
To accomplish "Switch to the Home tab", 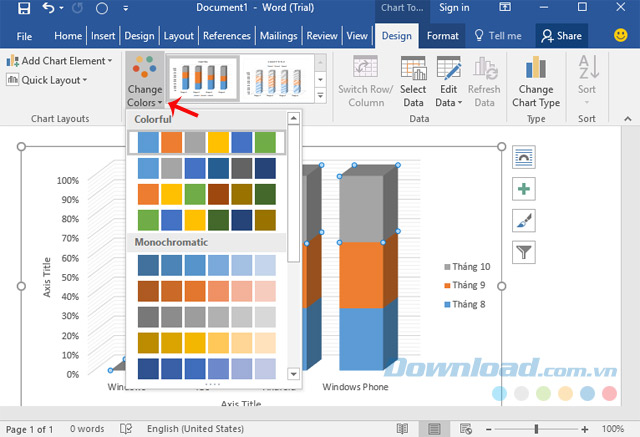I will [68, 36].
